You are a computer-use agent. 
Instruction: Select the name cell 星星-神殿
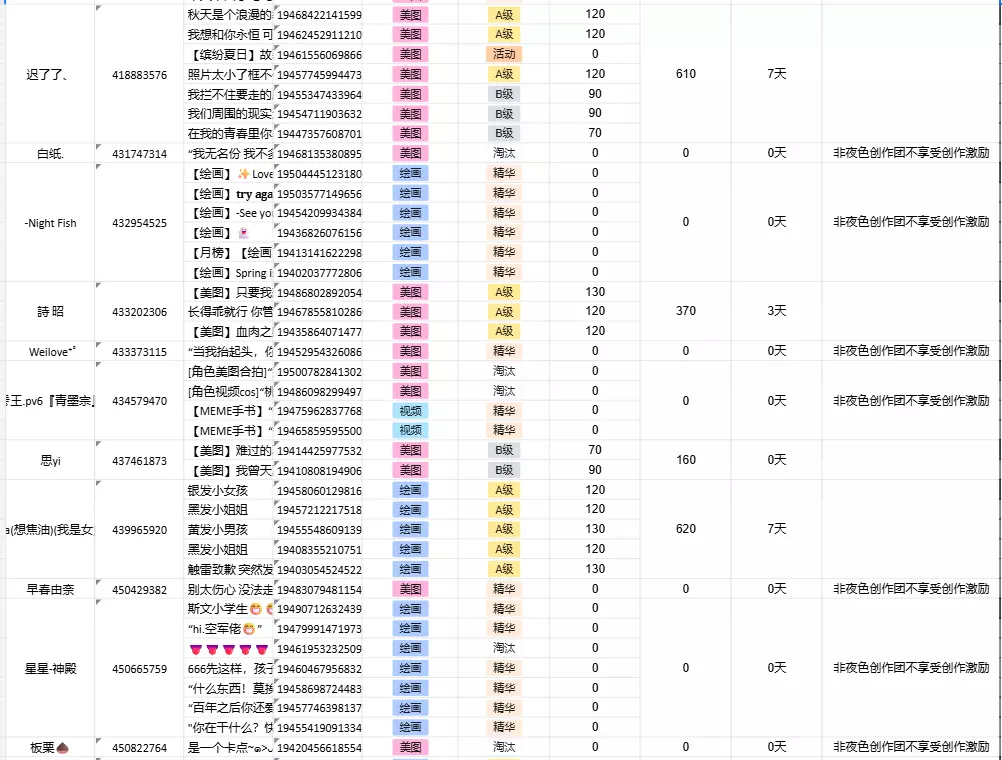tap(50, 669)
